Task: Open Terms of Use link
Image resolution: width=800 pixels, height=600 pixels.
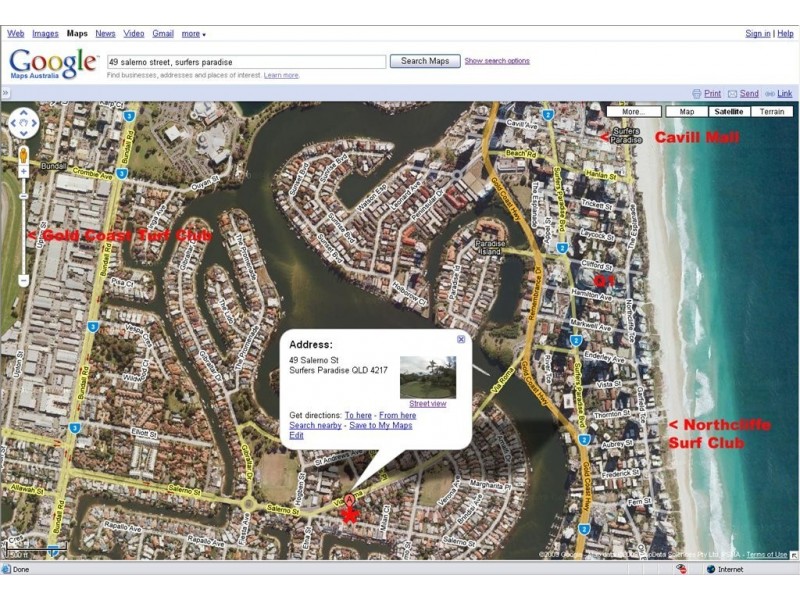Action: tap(766, 555)
